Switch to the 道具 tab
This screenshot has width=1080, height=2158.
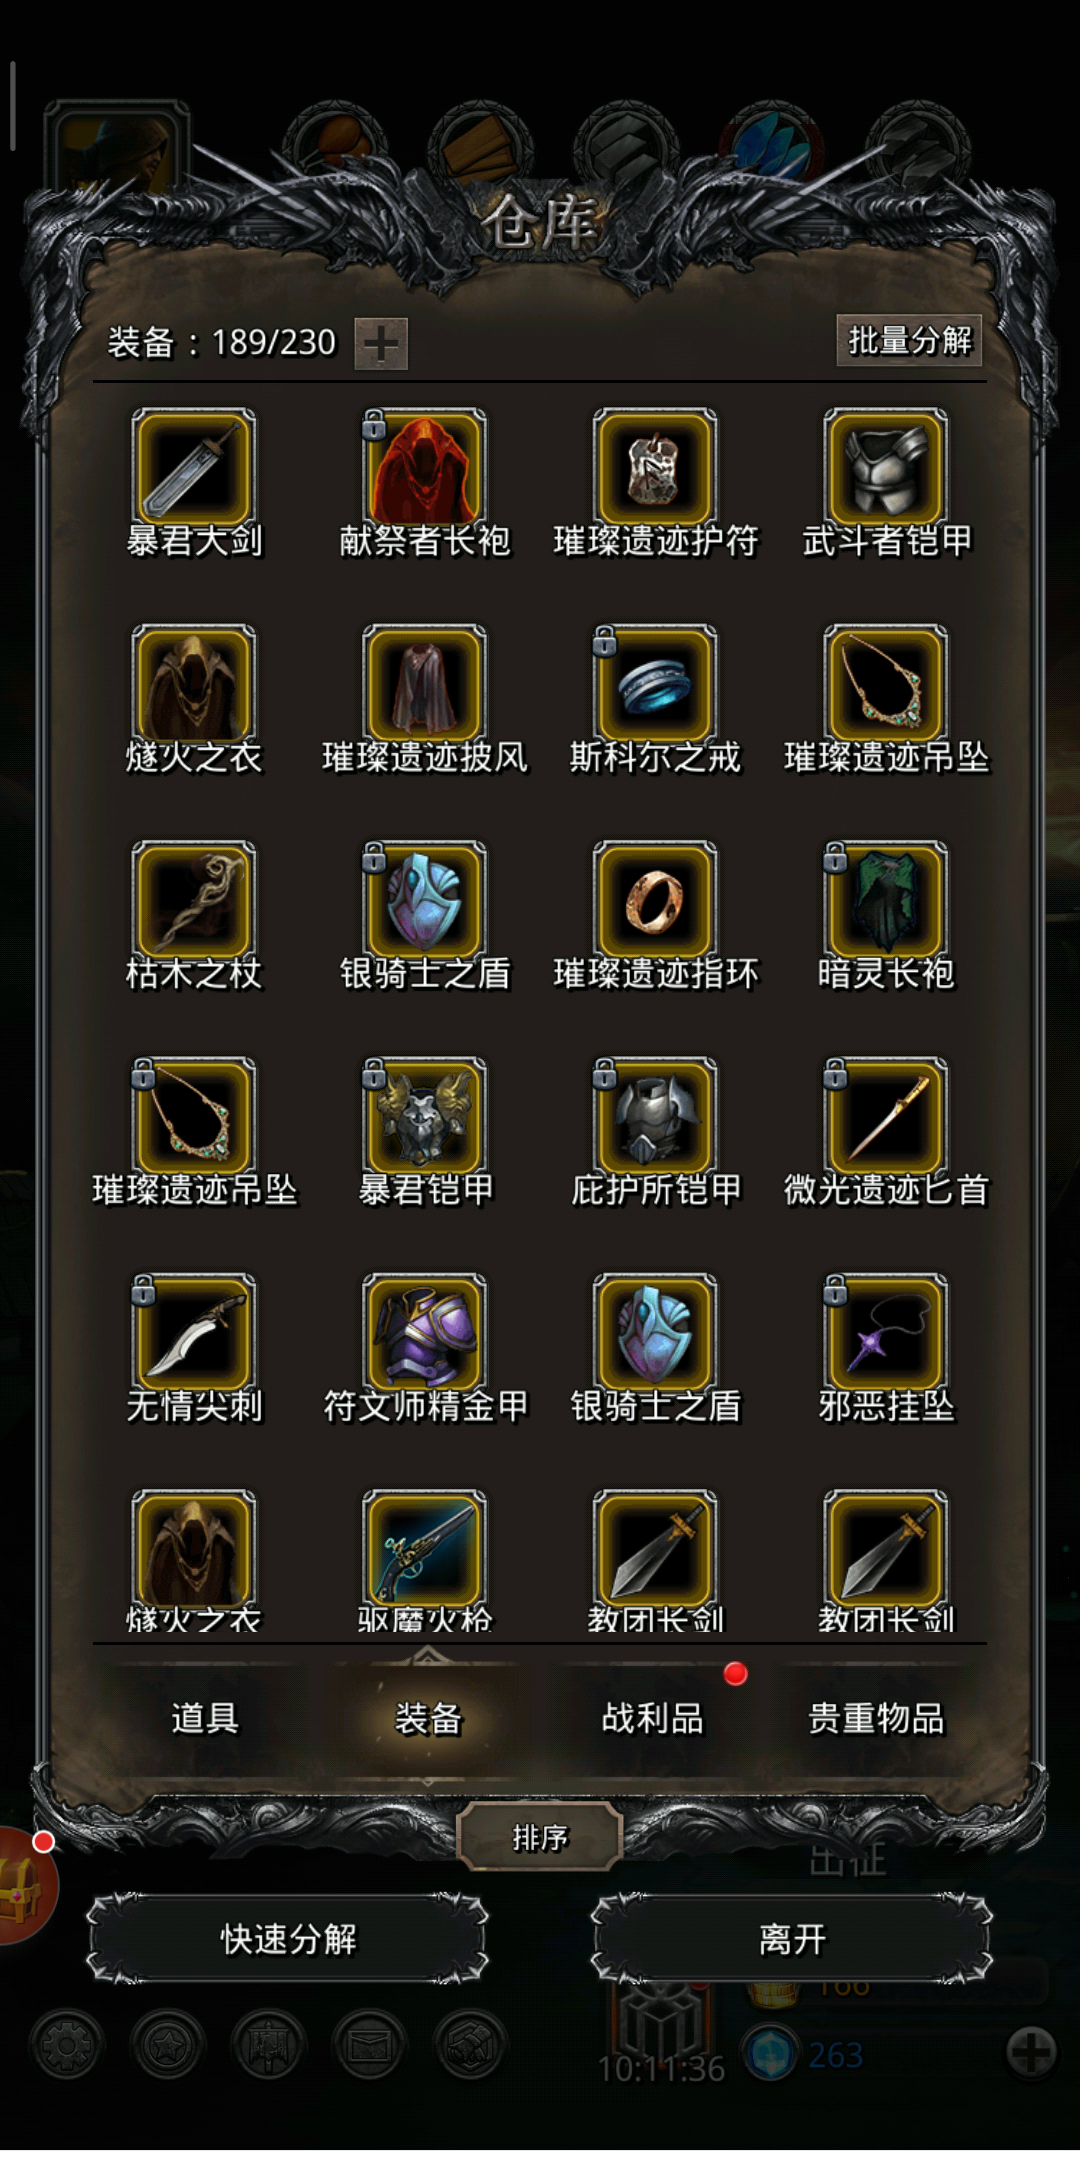click(x=205, y=1718)
